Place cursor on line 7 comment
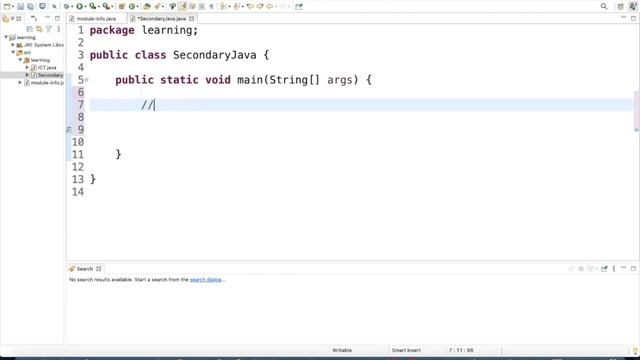 pos(148,105)
